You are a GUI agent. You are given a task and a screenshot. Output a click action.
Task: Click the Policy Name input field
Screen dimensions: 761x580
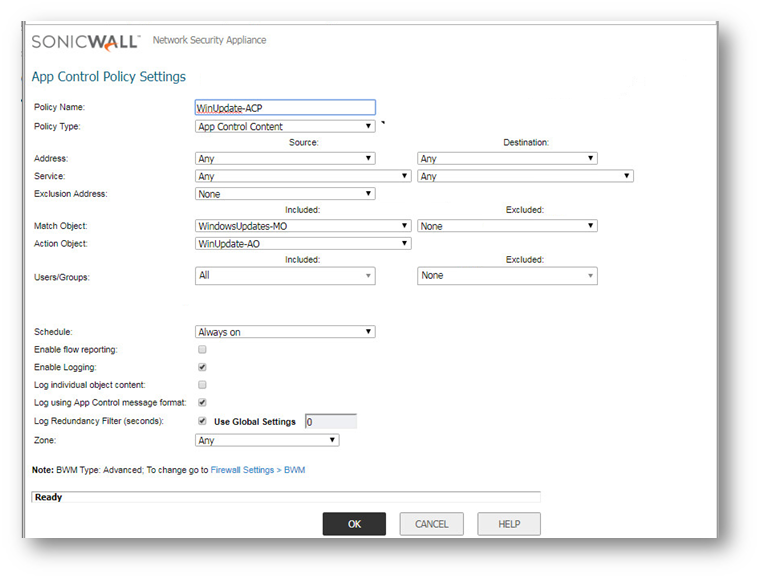click(285, 108)
